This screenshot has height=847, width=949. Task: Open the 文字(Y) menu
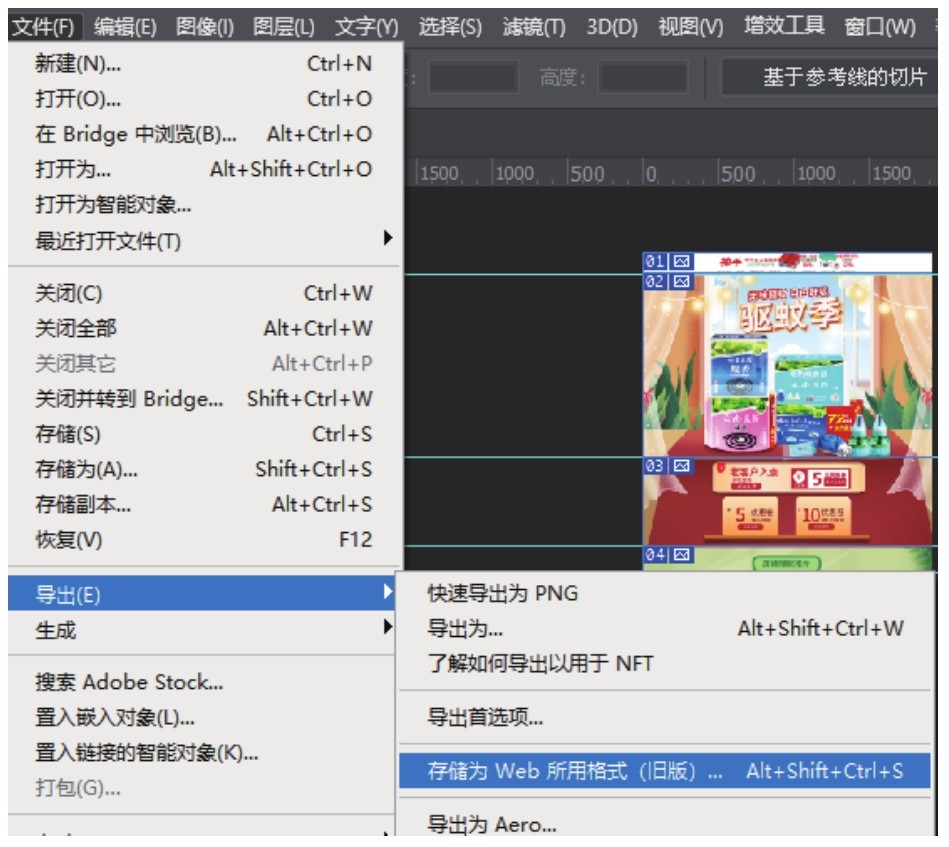pyautogui.click(x=367, y=27)
